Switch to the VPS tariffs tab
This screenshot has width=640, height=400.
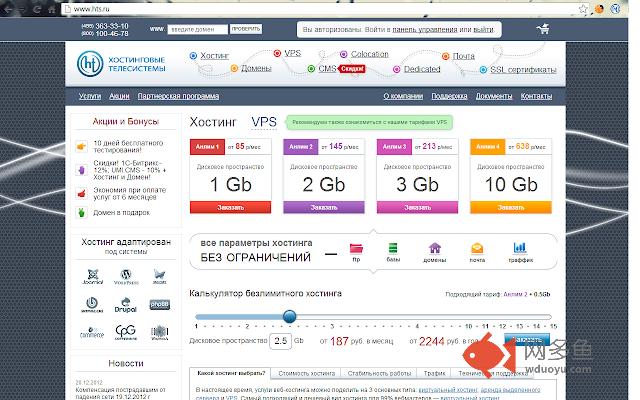pyautogui.click(x=264, y=122)
